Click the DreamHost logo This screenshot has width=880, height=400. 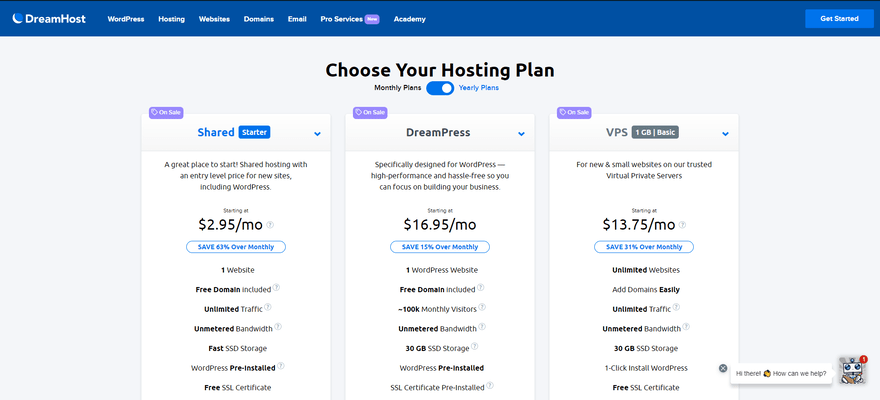tap(49, 19)
